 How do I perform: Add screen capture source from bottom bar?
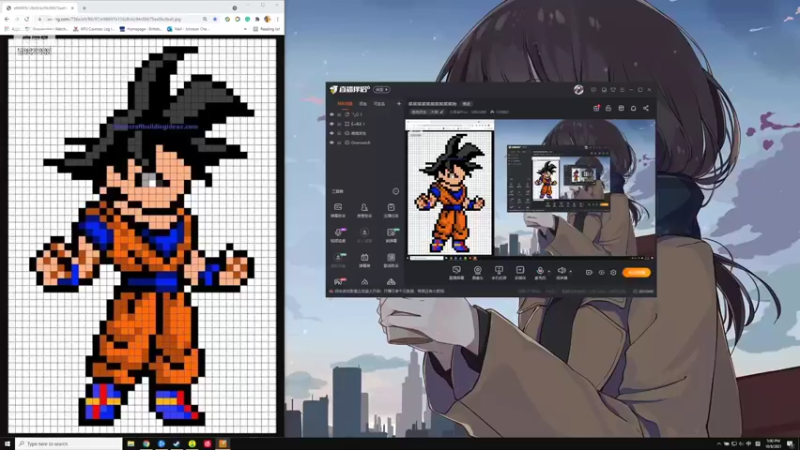click(x=456, y=272)
